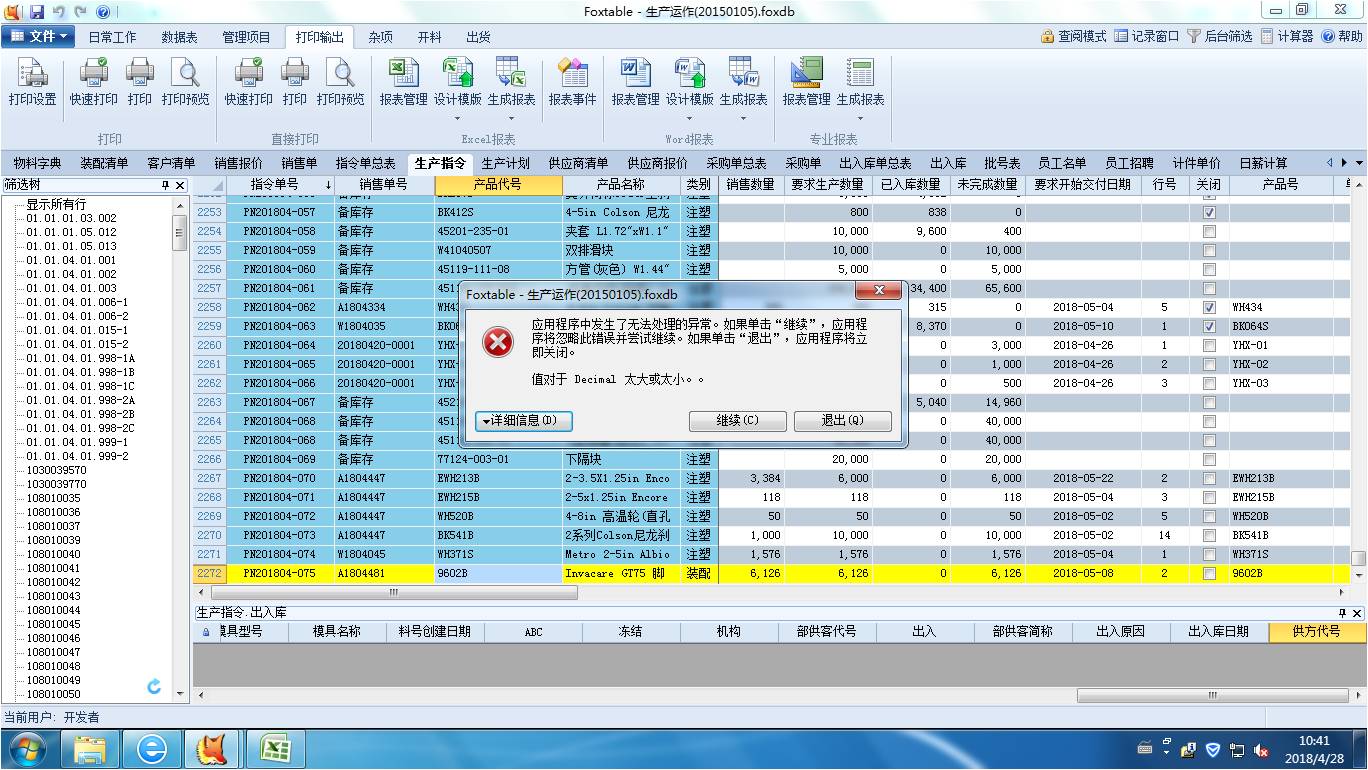Switch to the 管理项目 ribbon tab
Image resolution: width=1368 pixels, height=770 pixels.
point(246,37)
